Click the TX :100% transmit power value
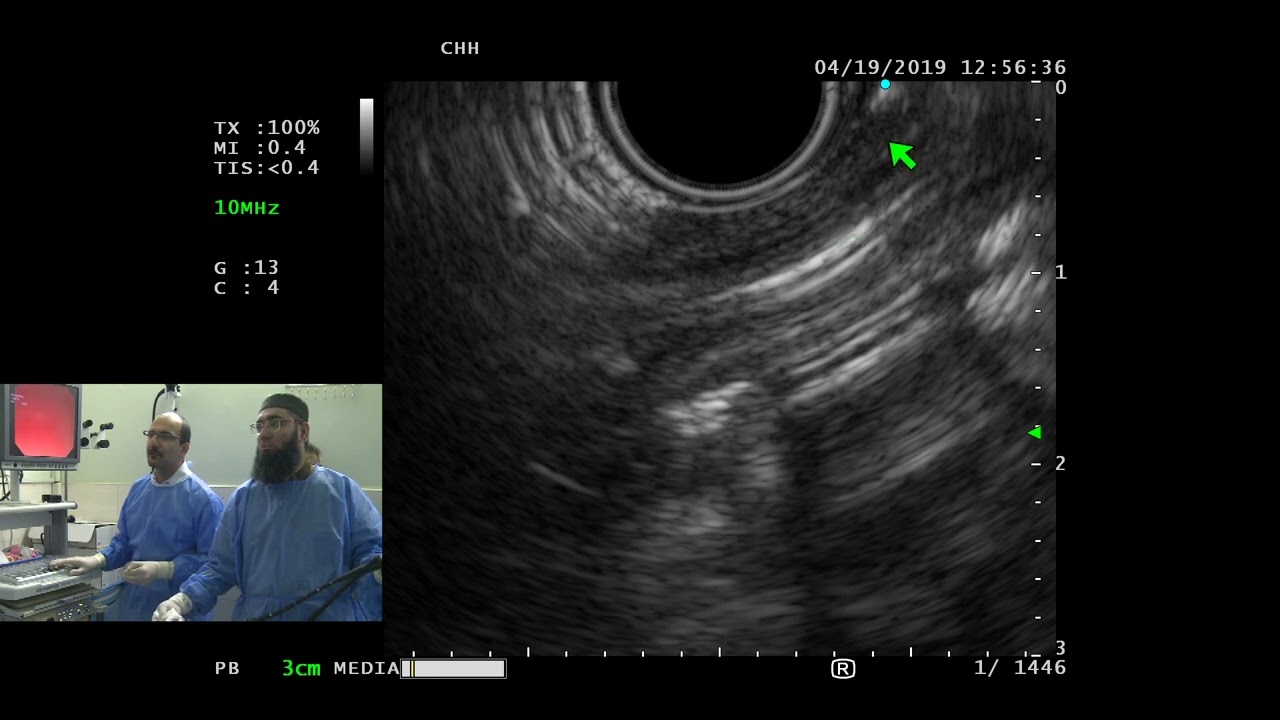 267,128
